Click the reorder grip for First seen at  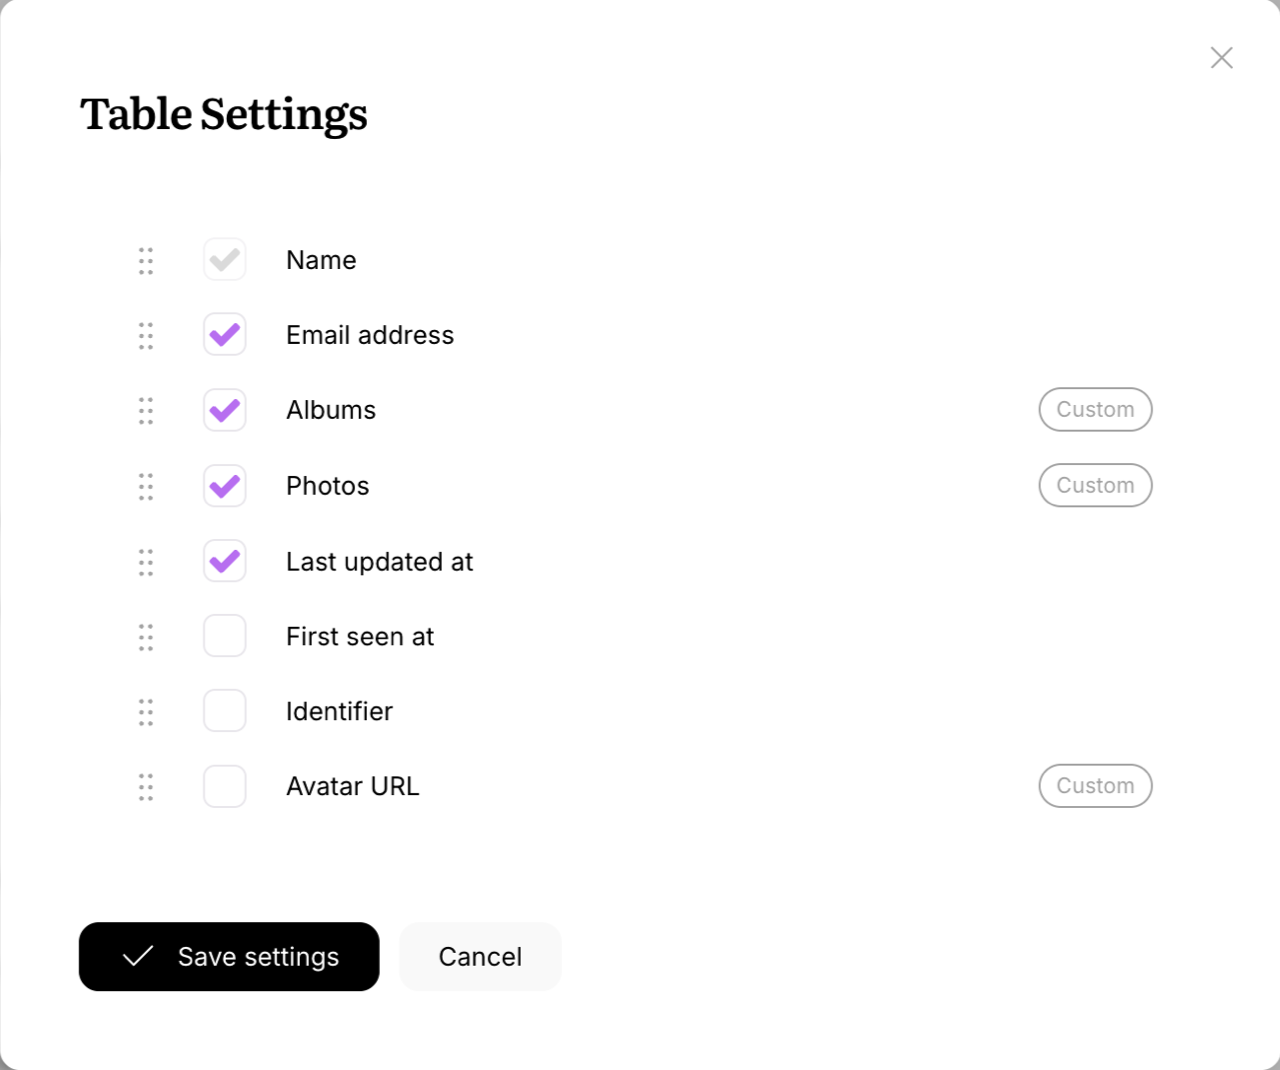click(145, 637)
